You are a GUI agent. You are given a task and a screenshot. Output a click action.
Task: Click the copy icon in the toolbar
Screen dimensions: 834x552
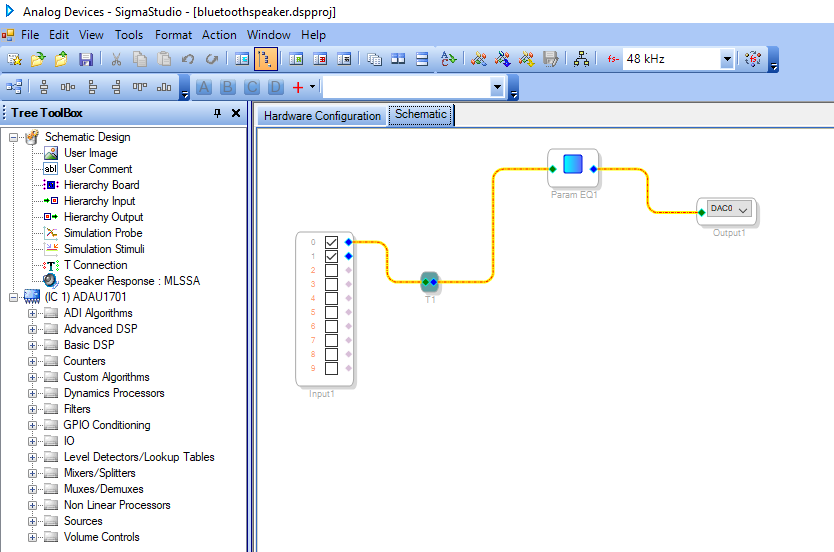[x=140, y=59]
